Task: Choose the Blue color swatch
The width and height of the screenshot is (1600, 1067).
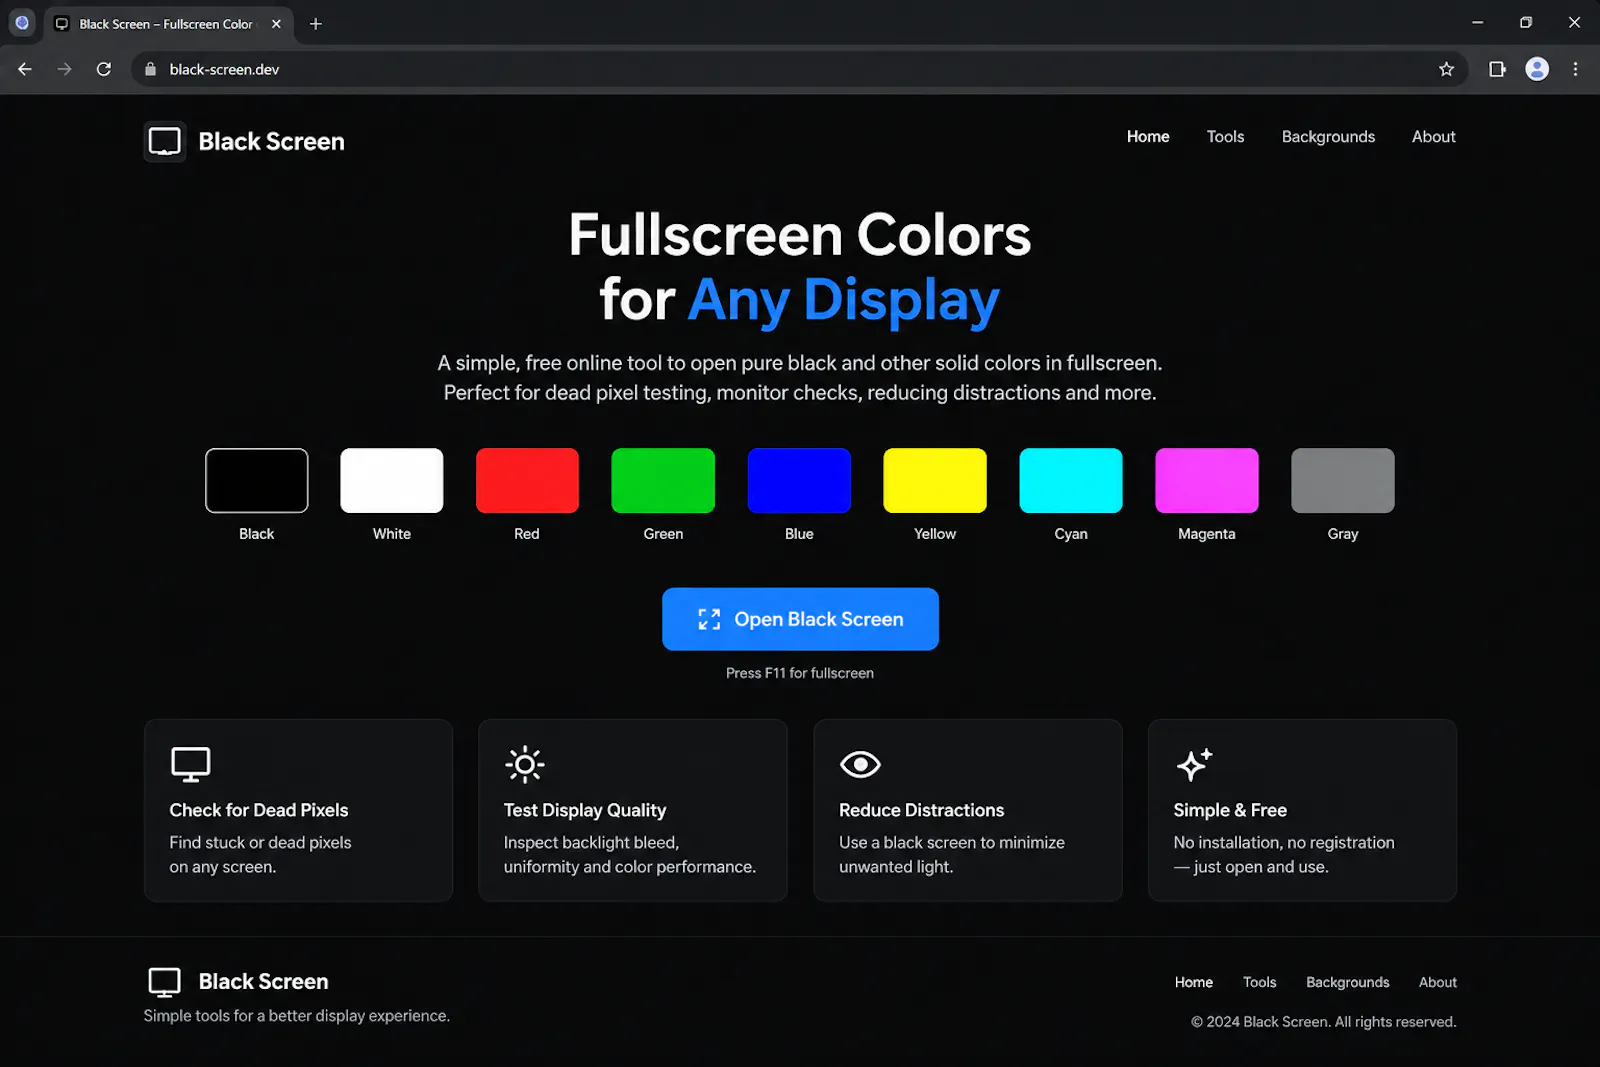Action: coord(799,480)
